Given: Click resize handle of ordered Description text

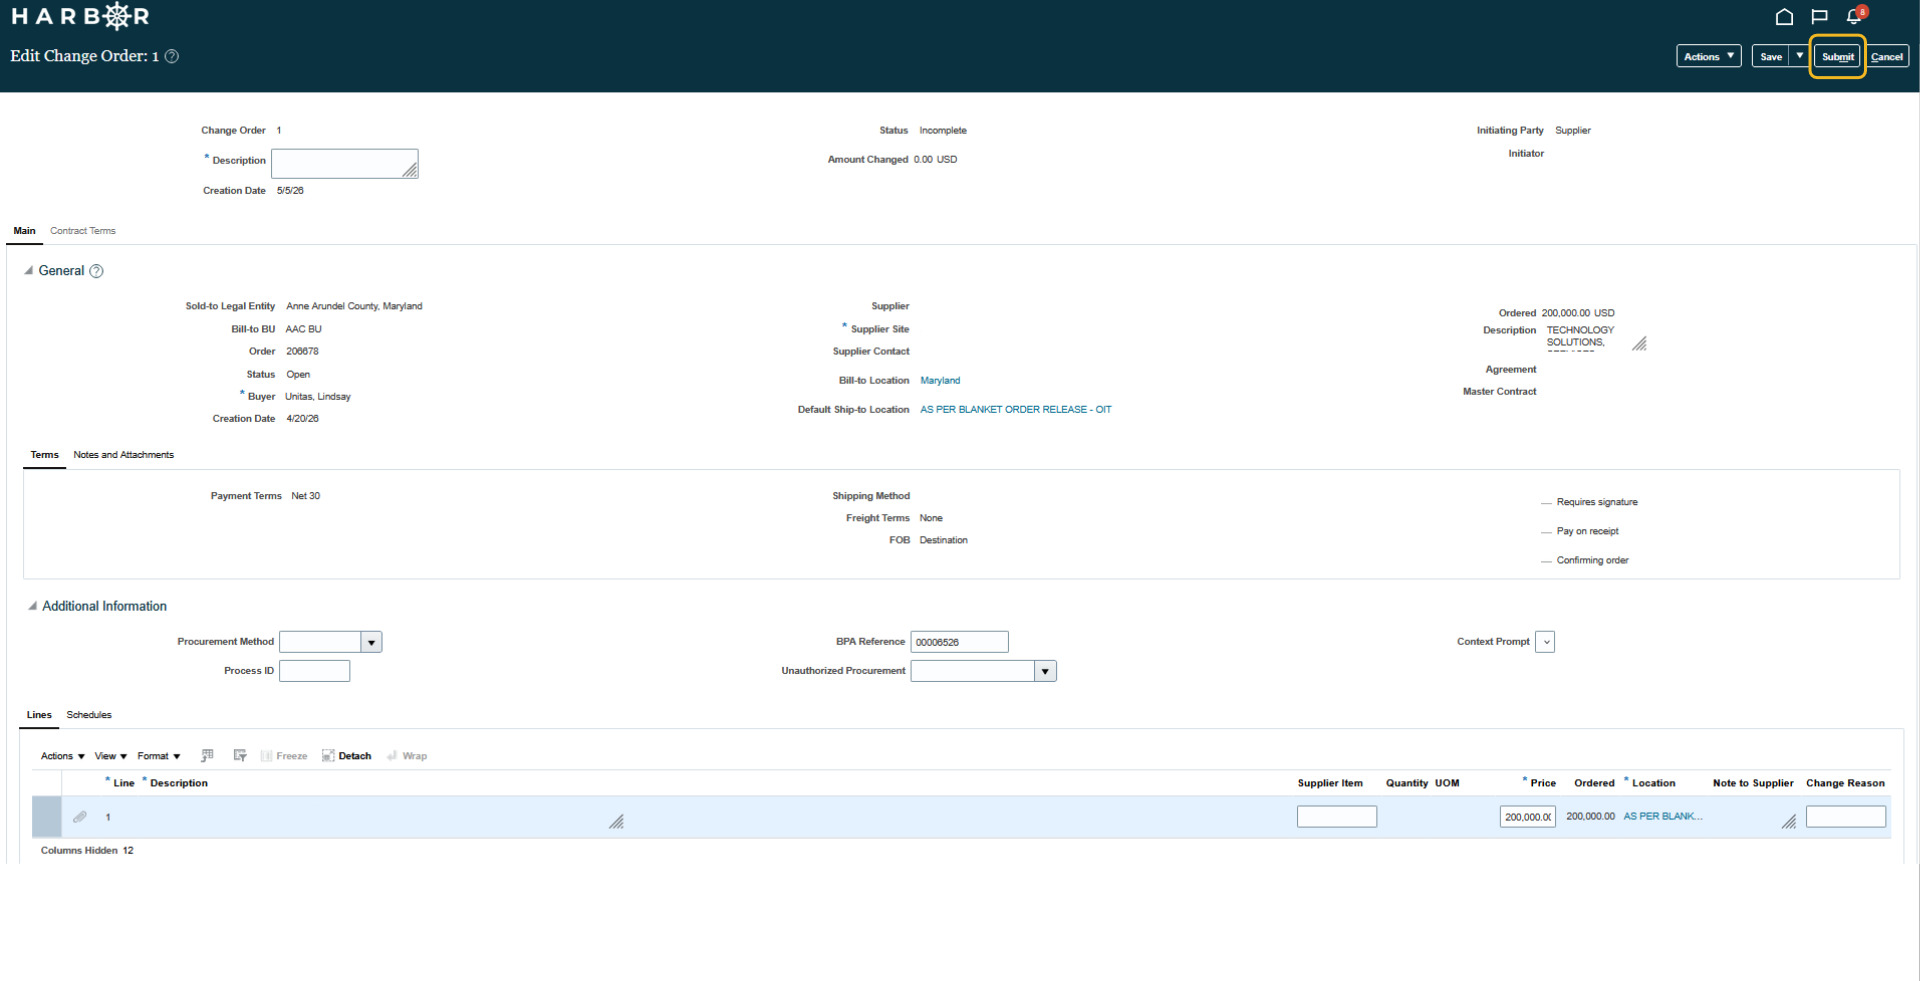Looking at the screenshot, I should 1639,343.
